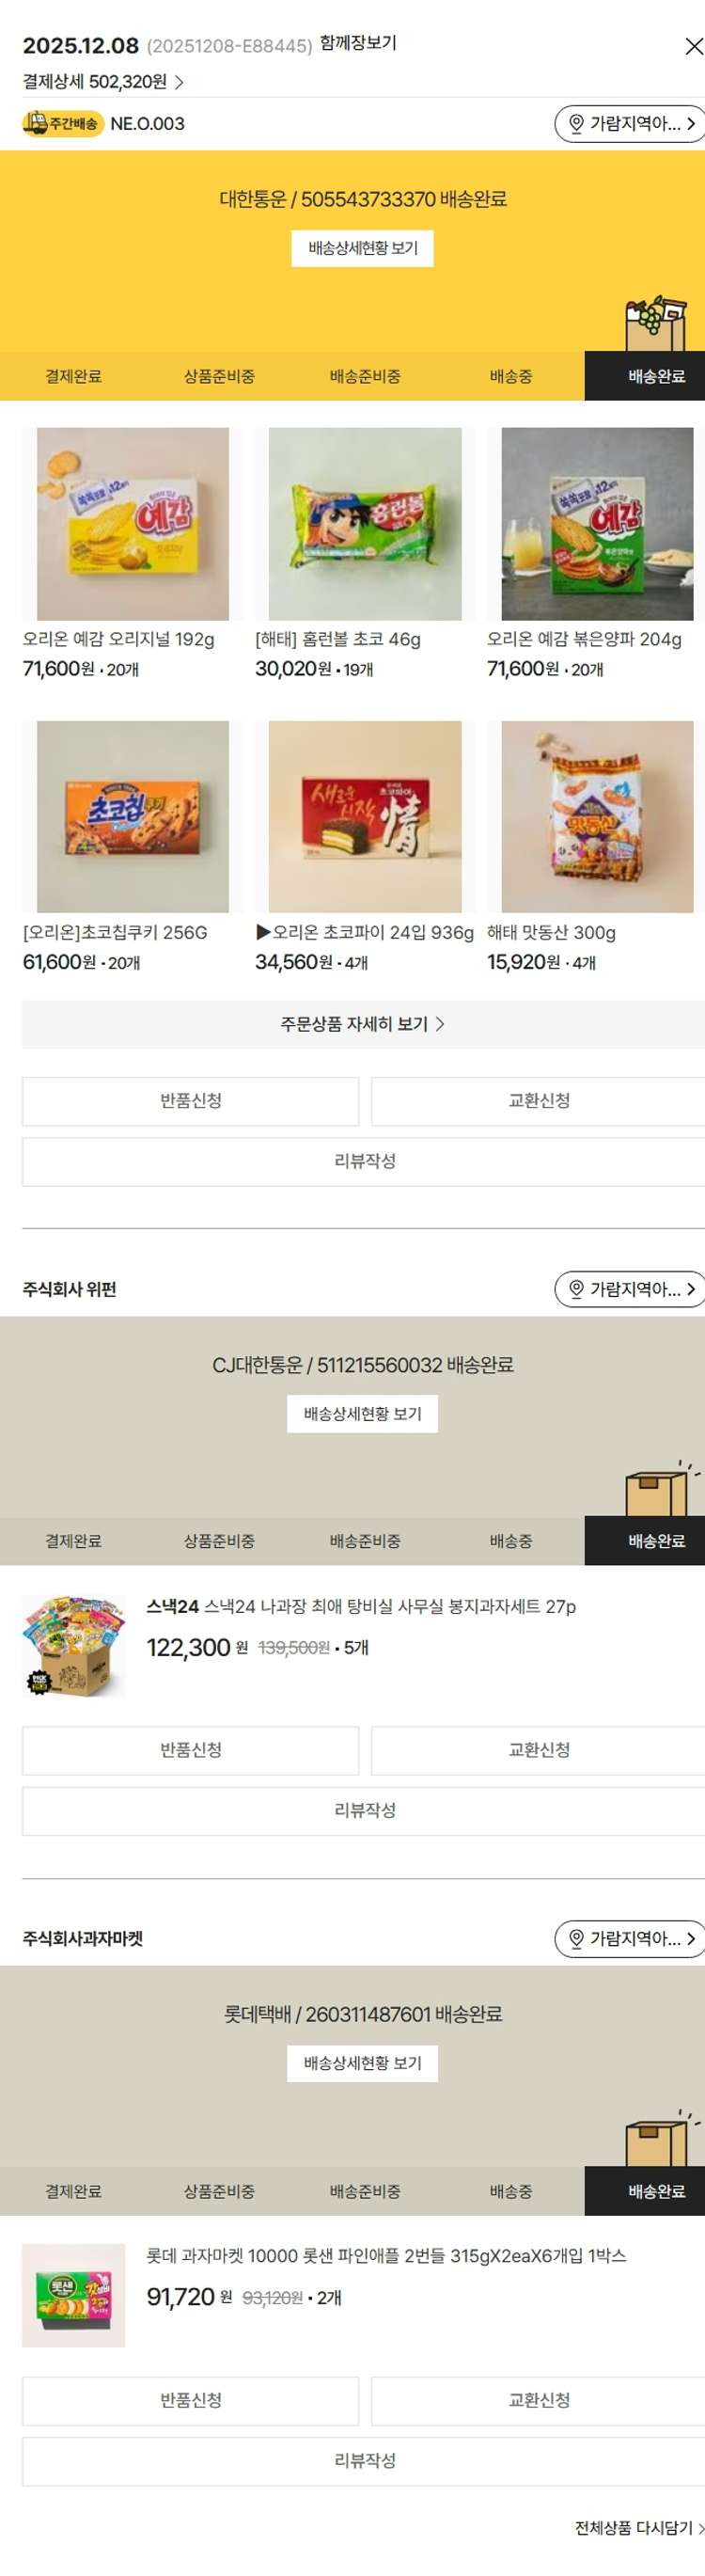Click 전체상품 다시담기 link

[638, 2528]
